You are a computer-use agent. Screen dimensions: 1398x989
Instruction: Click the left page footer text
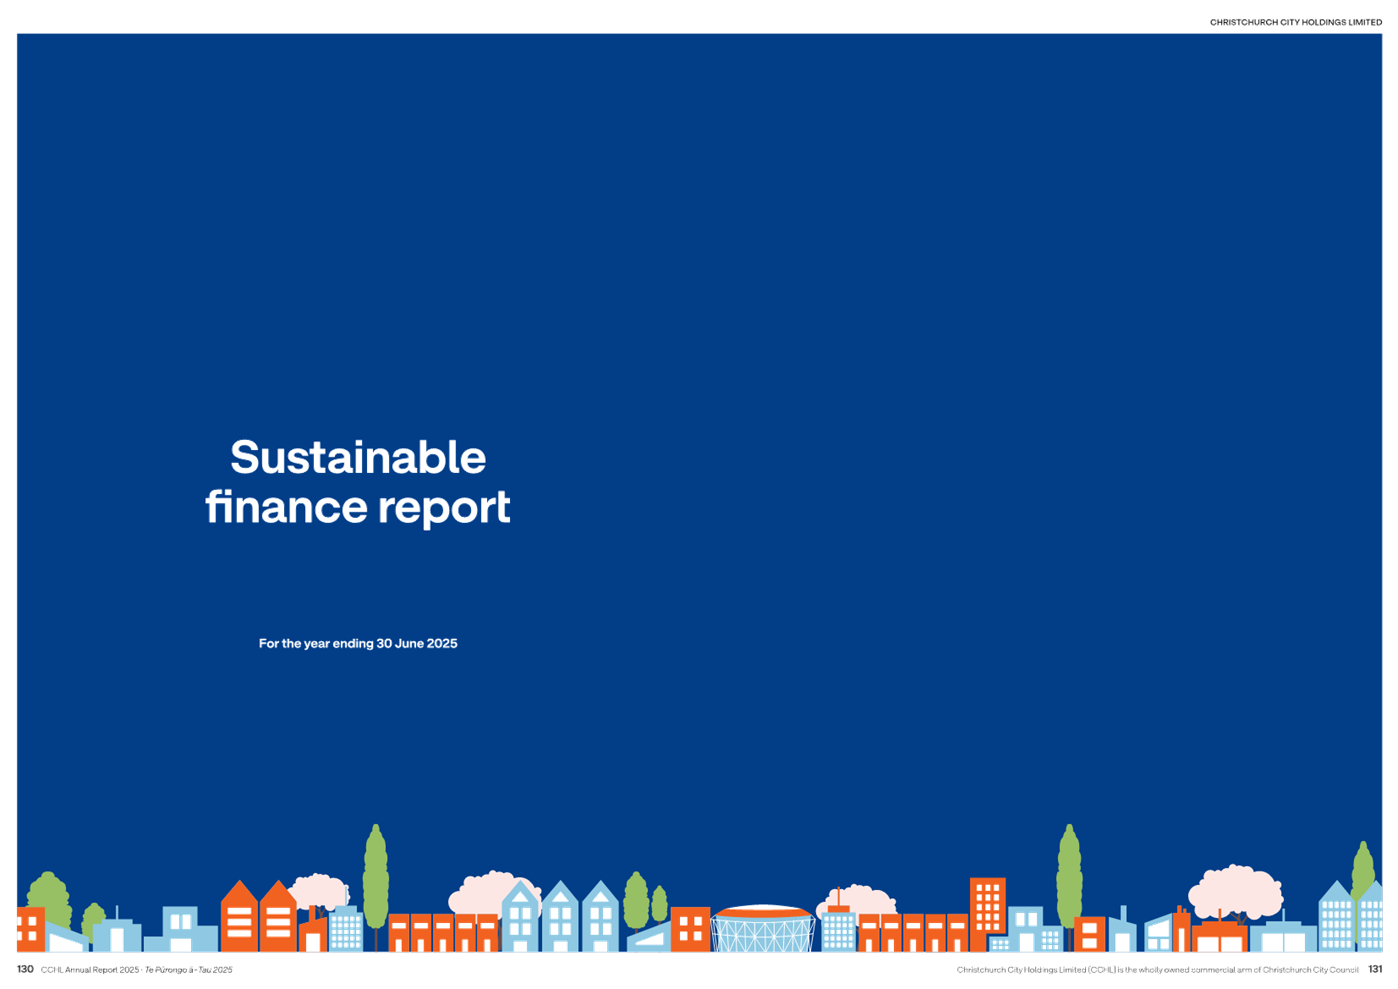click(x=137, y=970)
